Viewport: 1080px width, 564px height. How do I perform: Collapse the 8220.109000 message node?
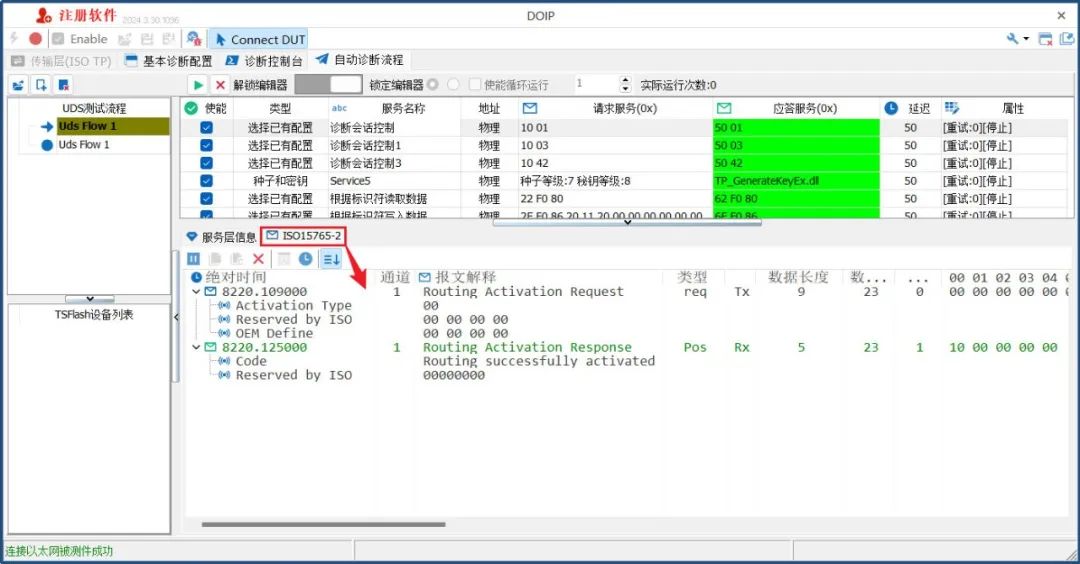pos(196,292)
